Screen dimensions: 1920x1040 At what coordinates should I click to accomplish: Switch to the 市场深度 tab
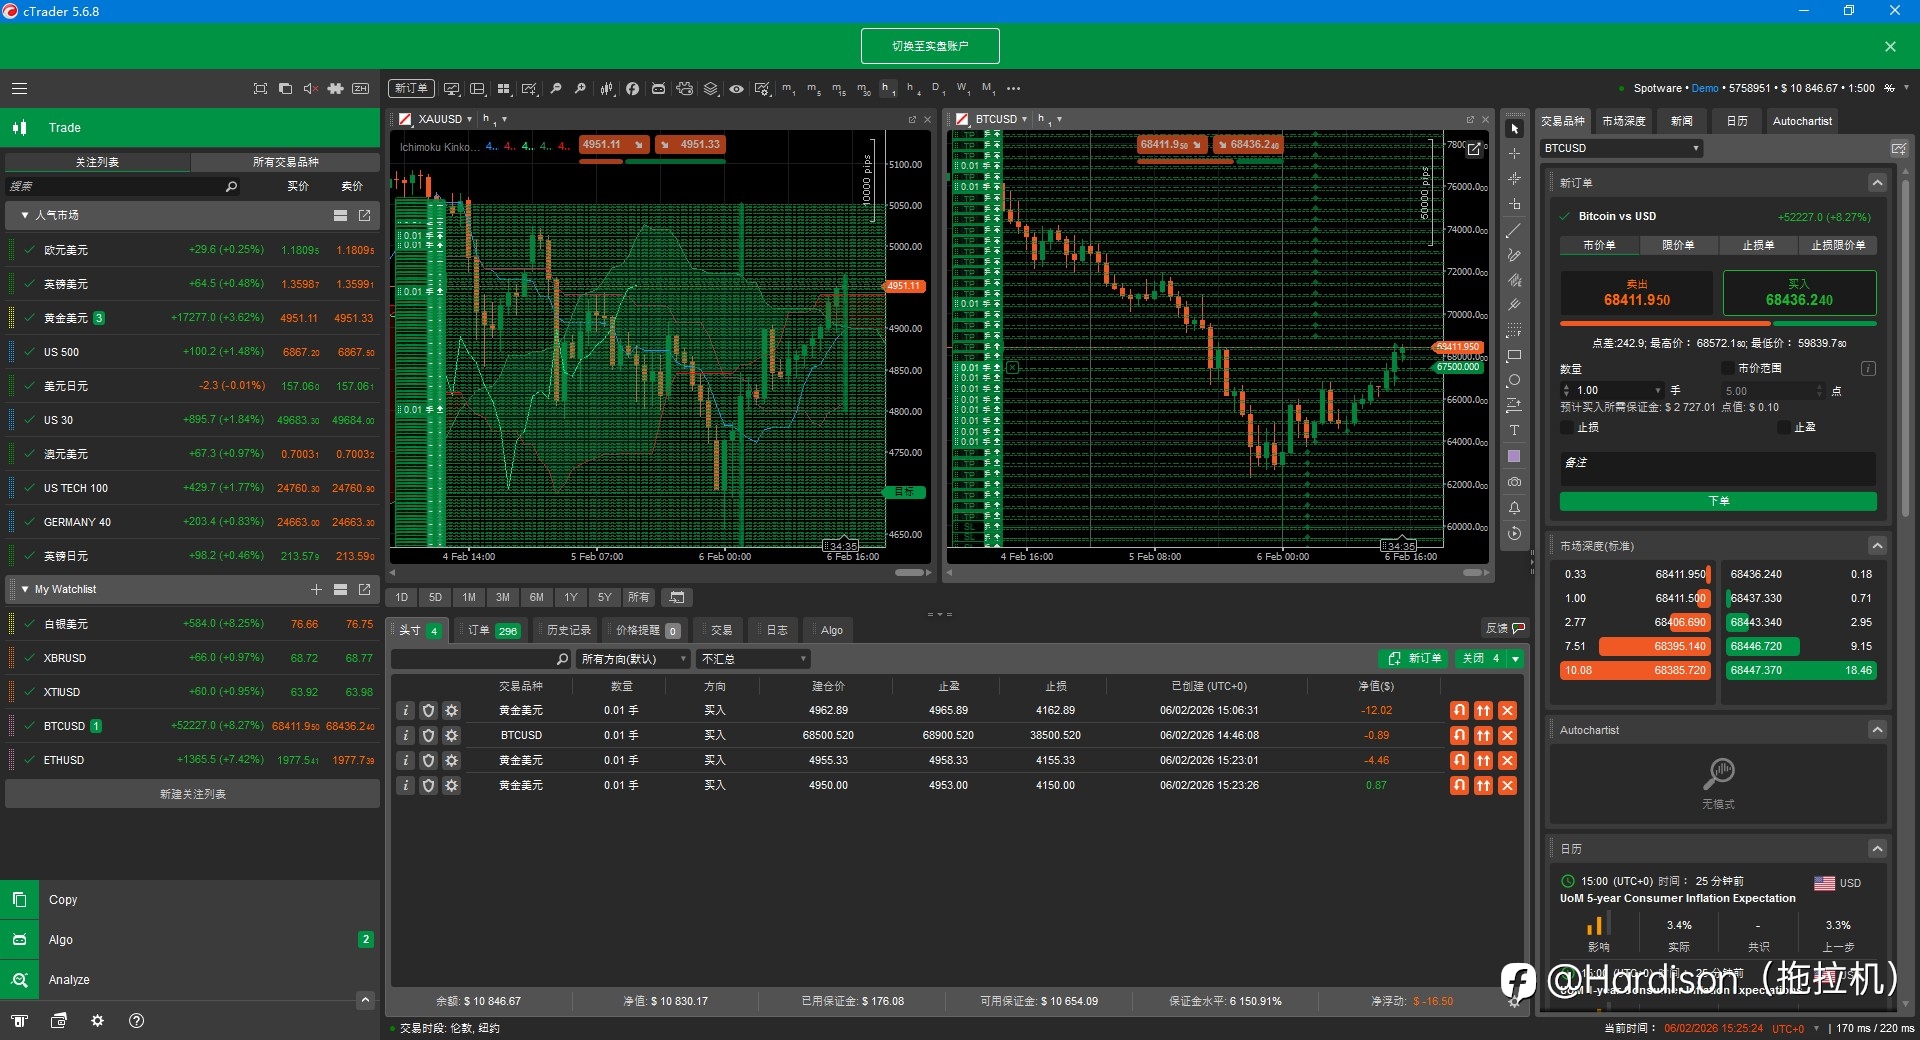pos(1624,121)
